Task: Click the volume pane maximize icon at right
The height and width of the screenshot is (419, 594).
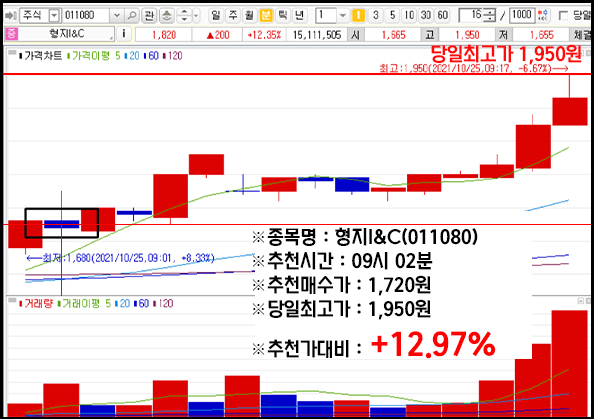Action: (x=580, y=301)
